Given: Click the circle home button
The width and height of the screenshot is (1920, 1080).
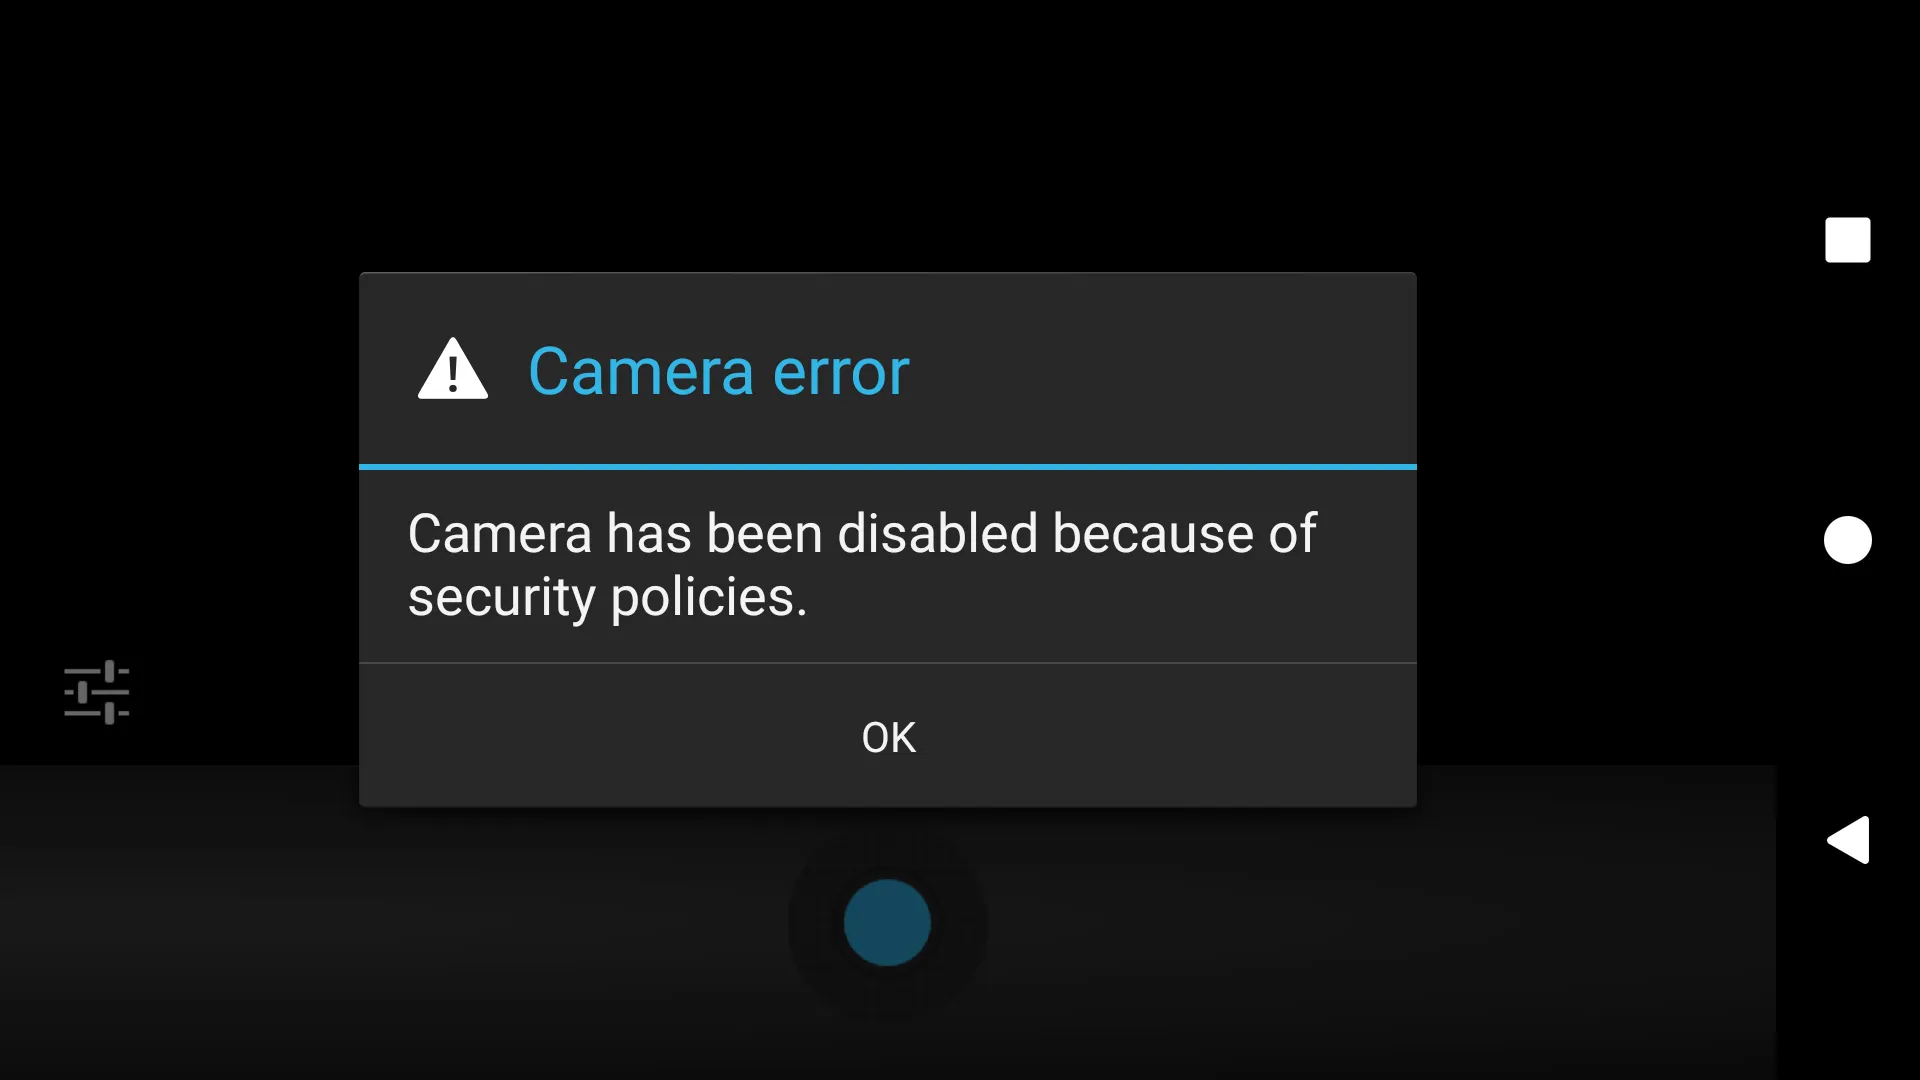Looking at the screenshot, I should (x=1847, y=539).
